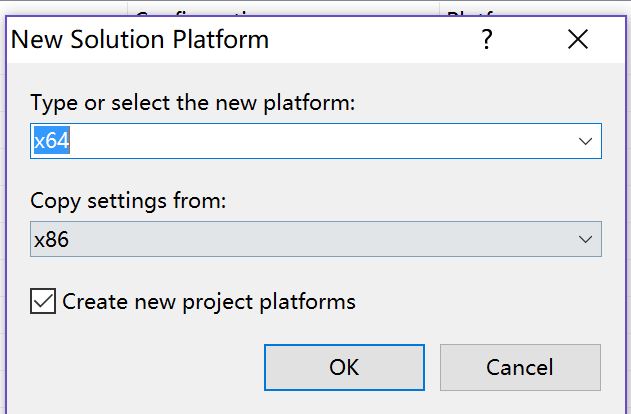Click the Type or select the new platform label

tap(193, 103)
